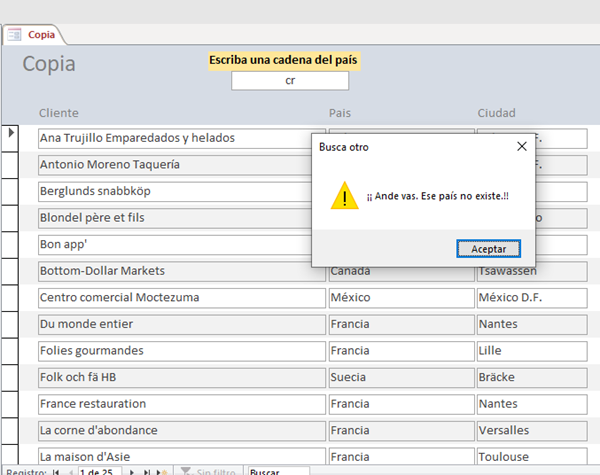Click the 'México D.F.' city of Centro comercial
The height and width of the screenshot is (475, 600).
point(532,298)
